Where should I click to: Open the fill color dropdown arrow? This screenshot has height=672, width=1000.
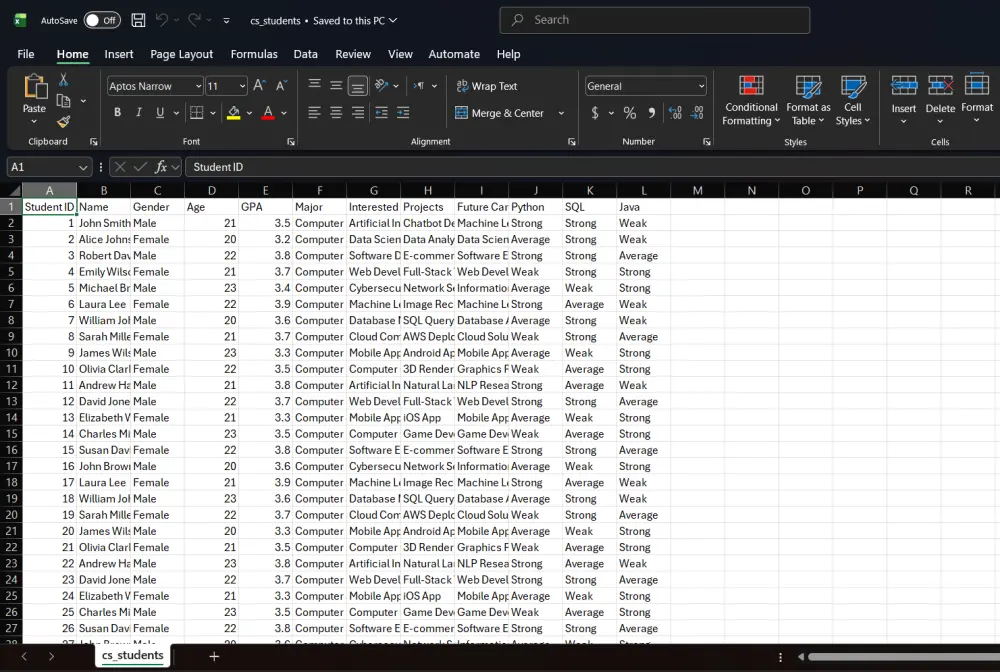tap(249, 113)
